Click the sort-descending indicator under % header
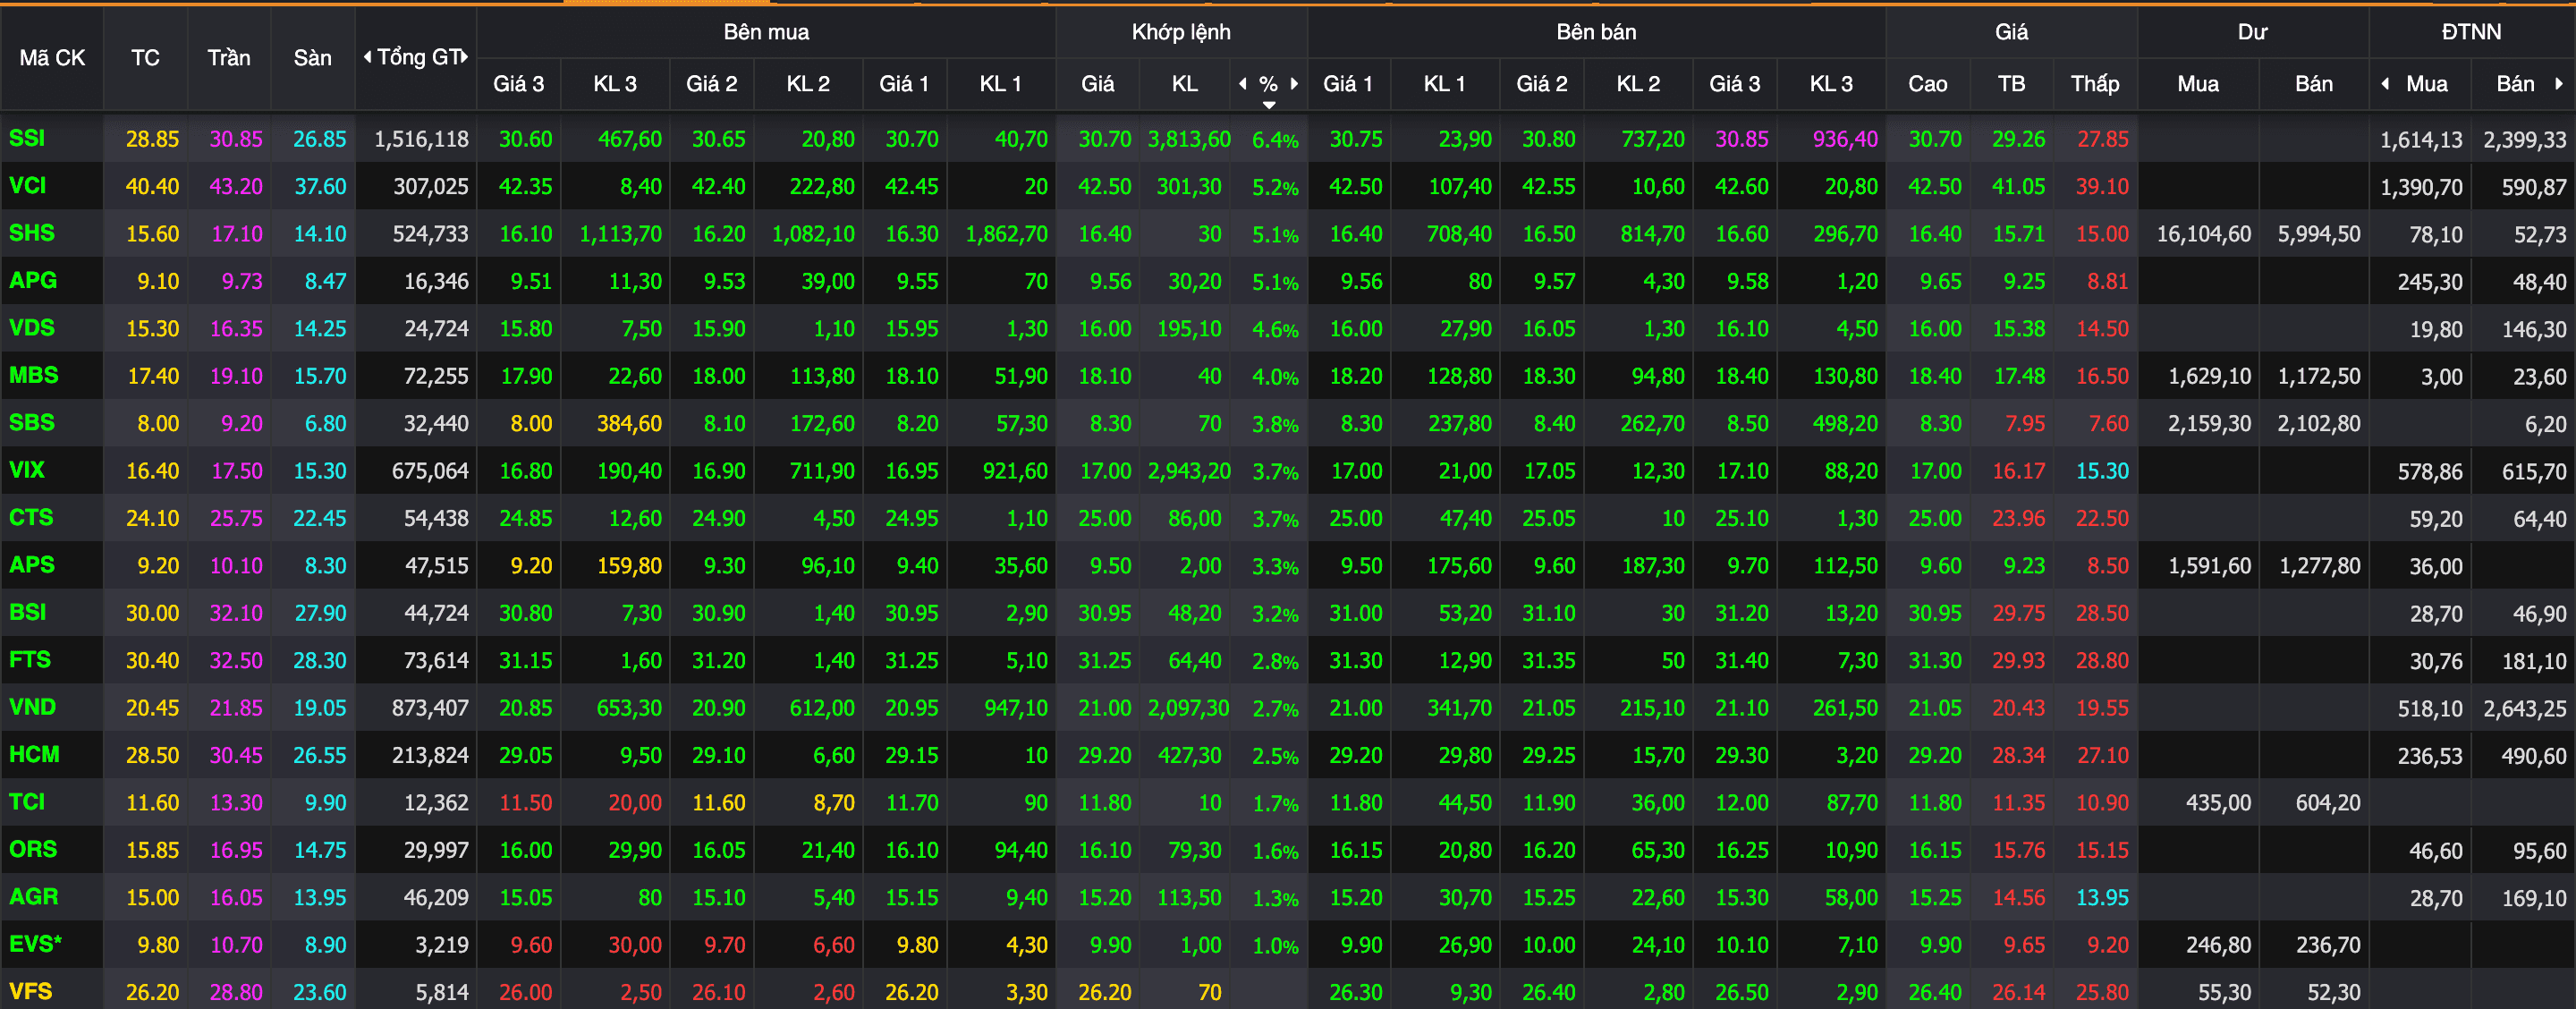The height and width of the screenshot is (1009, 2576). 1269,104
